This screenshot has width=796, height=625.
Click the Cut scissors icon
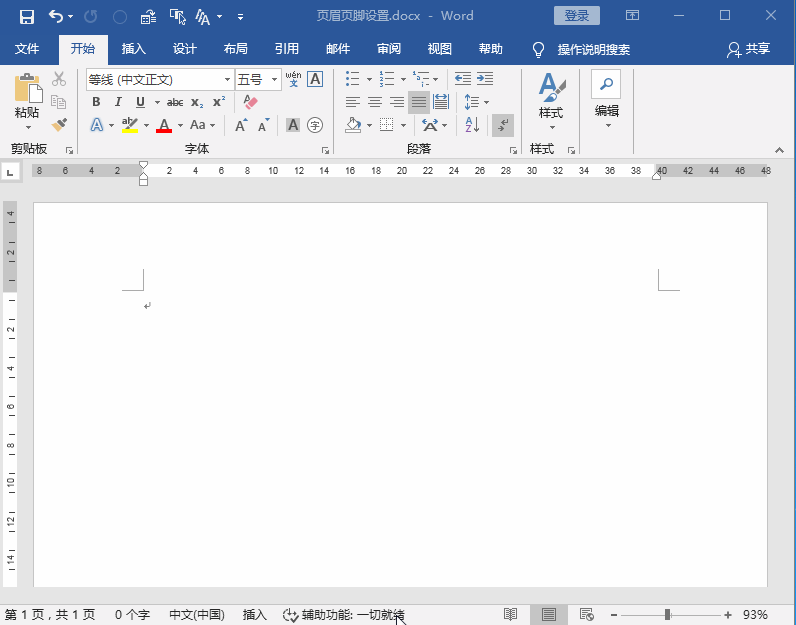click(x=59, y=79)
